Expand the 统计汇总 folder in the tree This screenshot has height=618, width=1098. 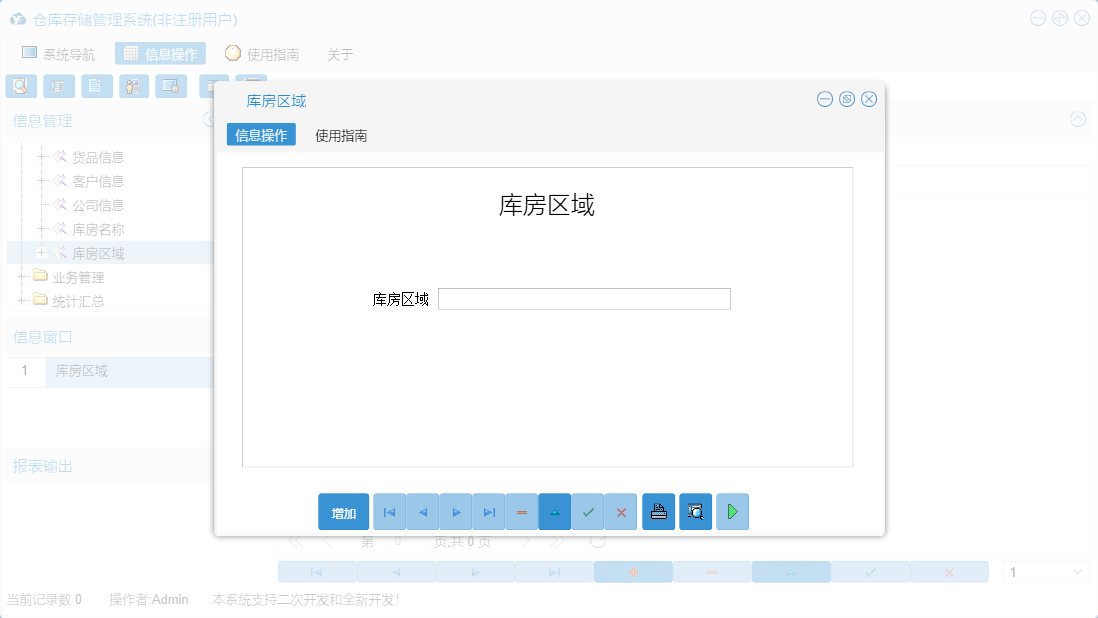click(x=22, y=301)
